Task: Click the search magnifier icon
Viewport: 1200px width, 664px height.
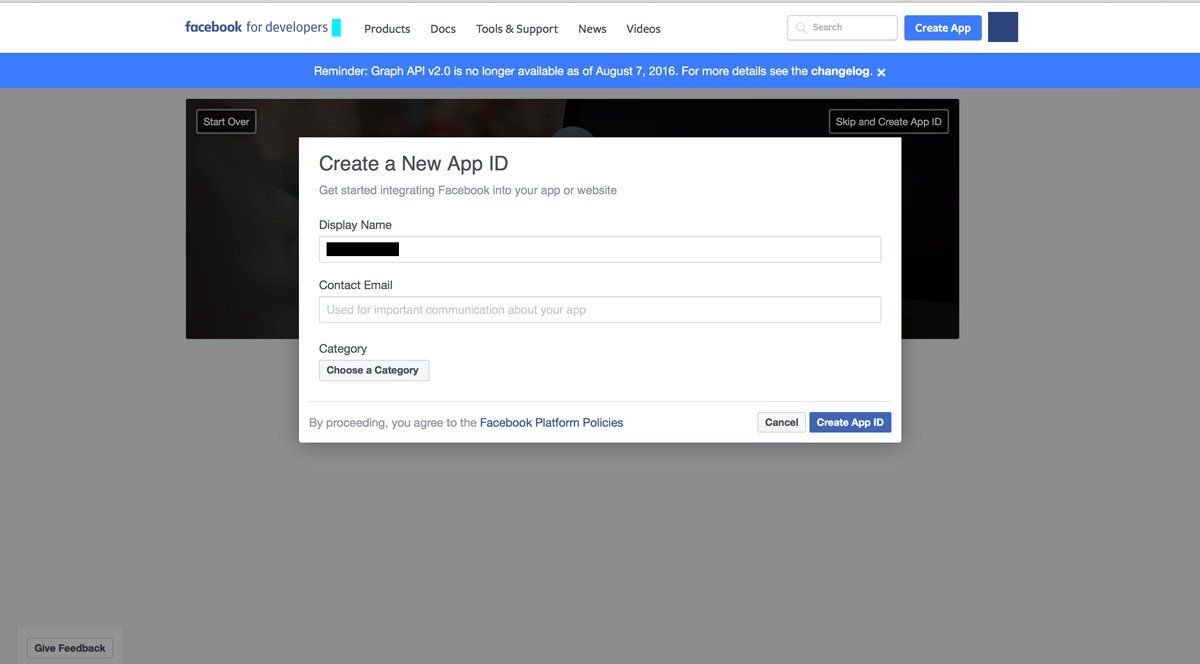Action: pyautogui.click(x=801, y=28)
